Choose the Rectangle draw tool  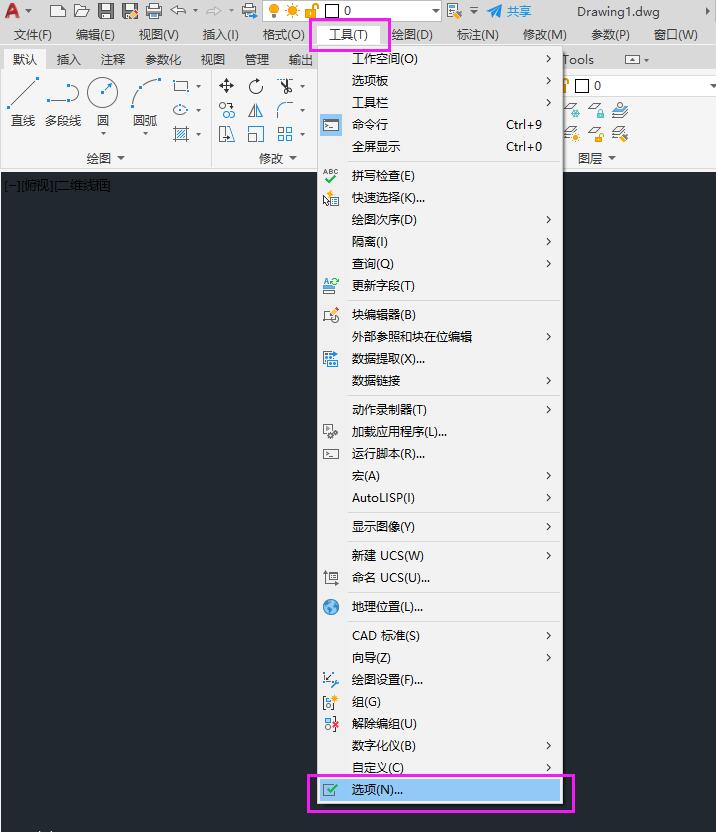pos(181,86)
